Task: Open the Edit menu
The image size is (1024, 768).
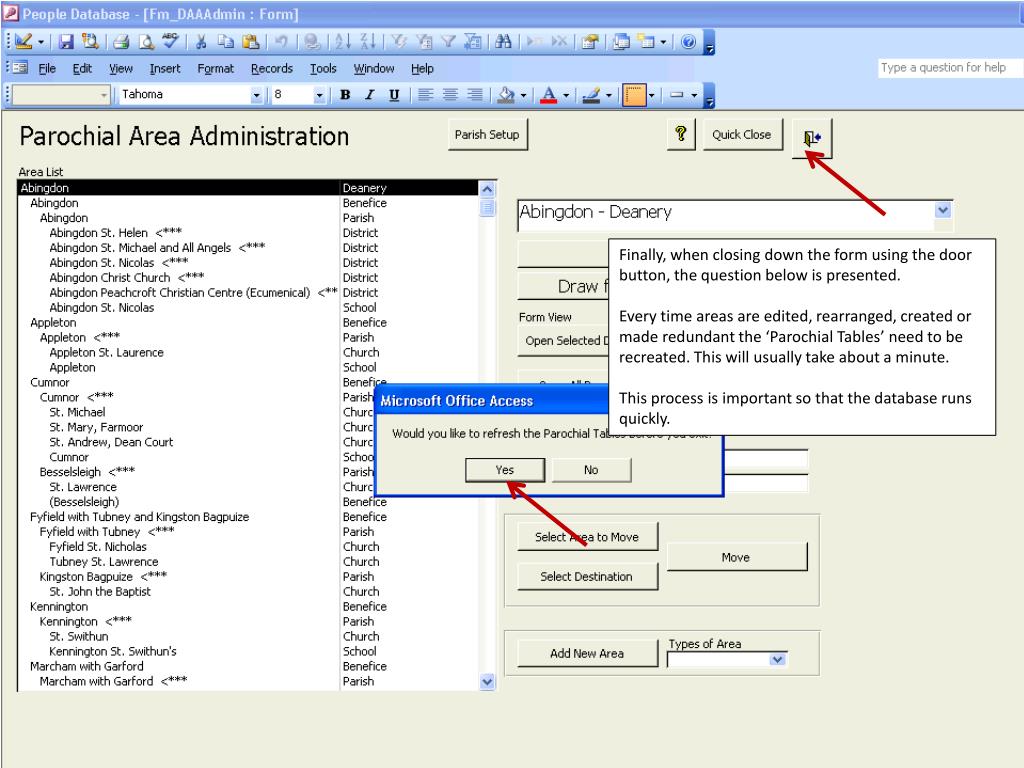Action: (x=82, y=69)
